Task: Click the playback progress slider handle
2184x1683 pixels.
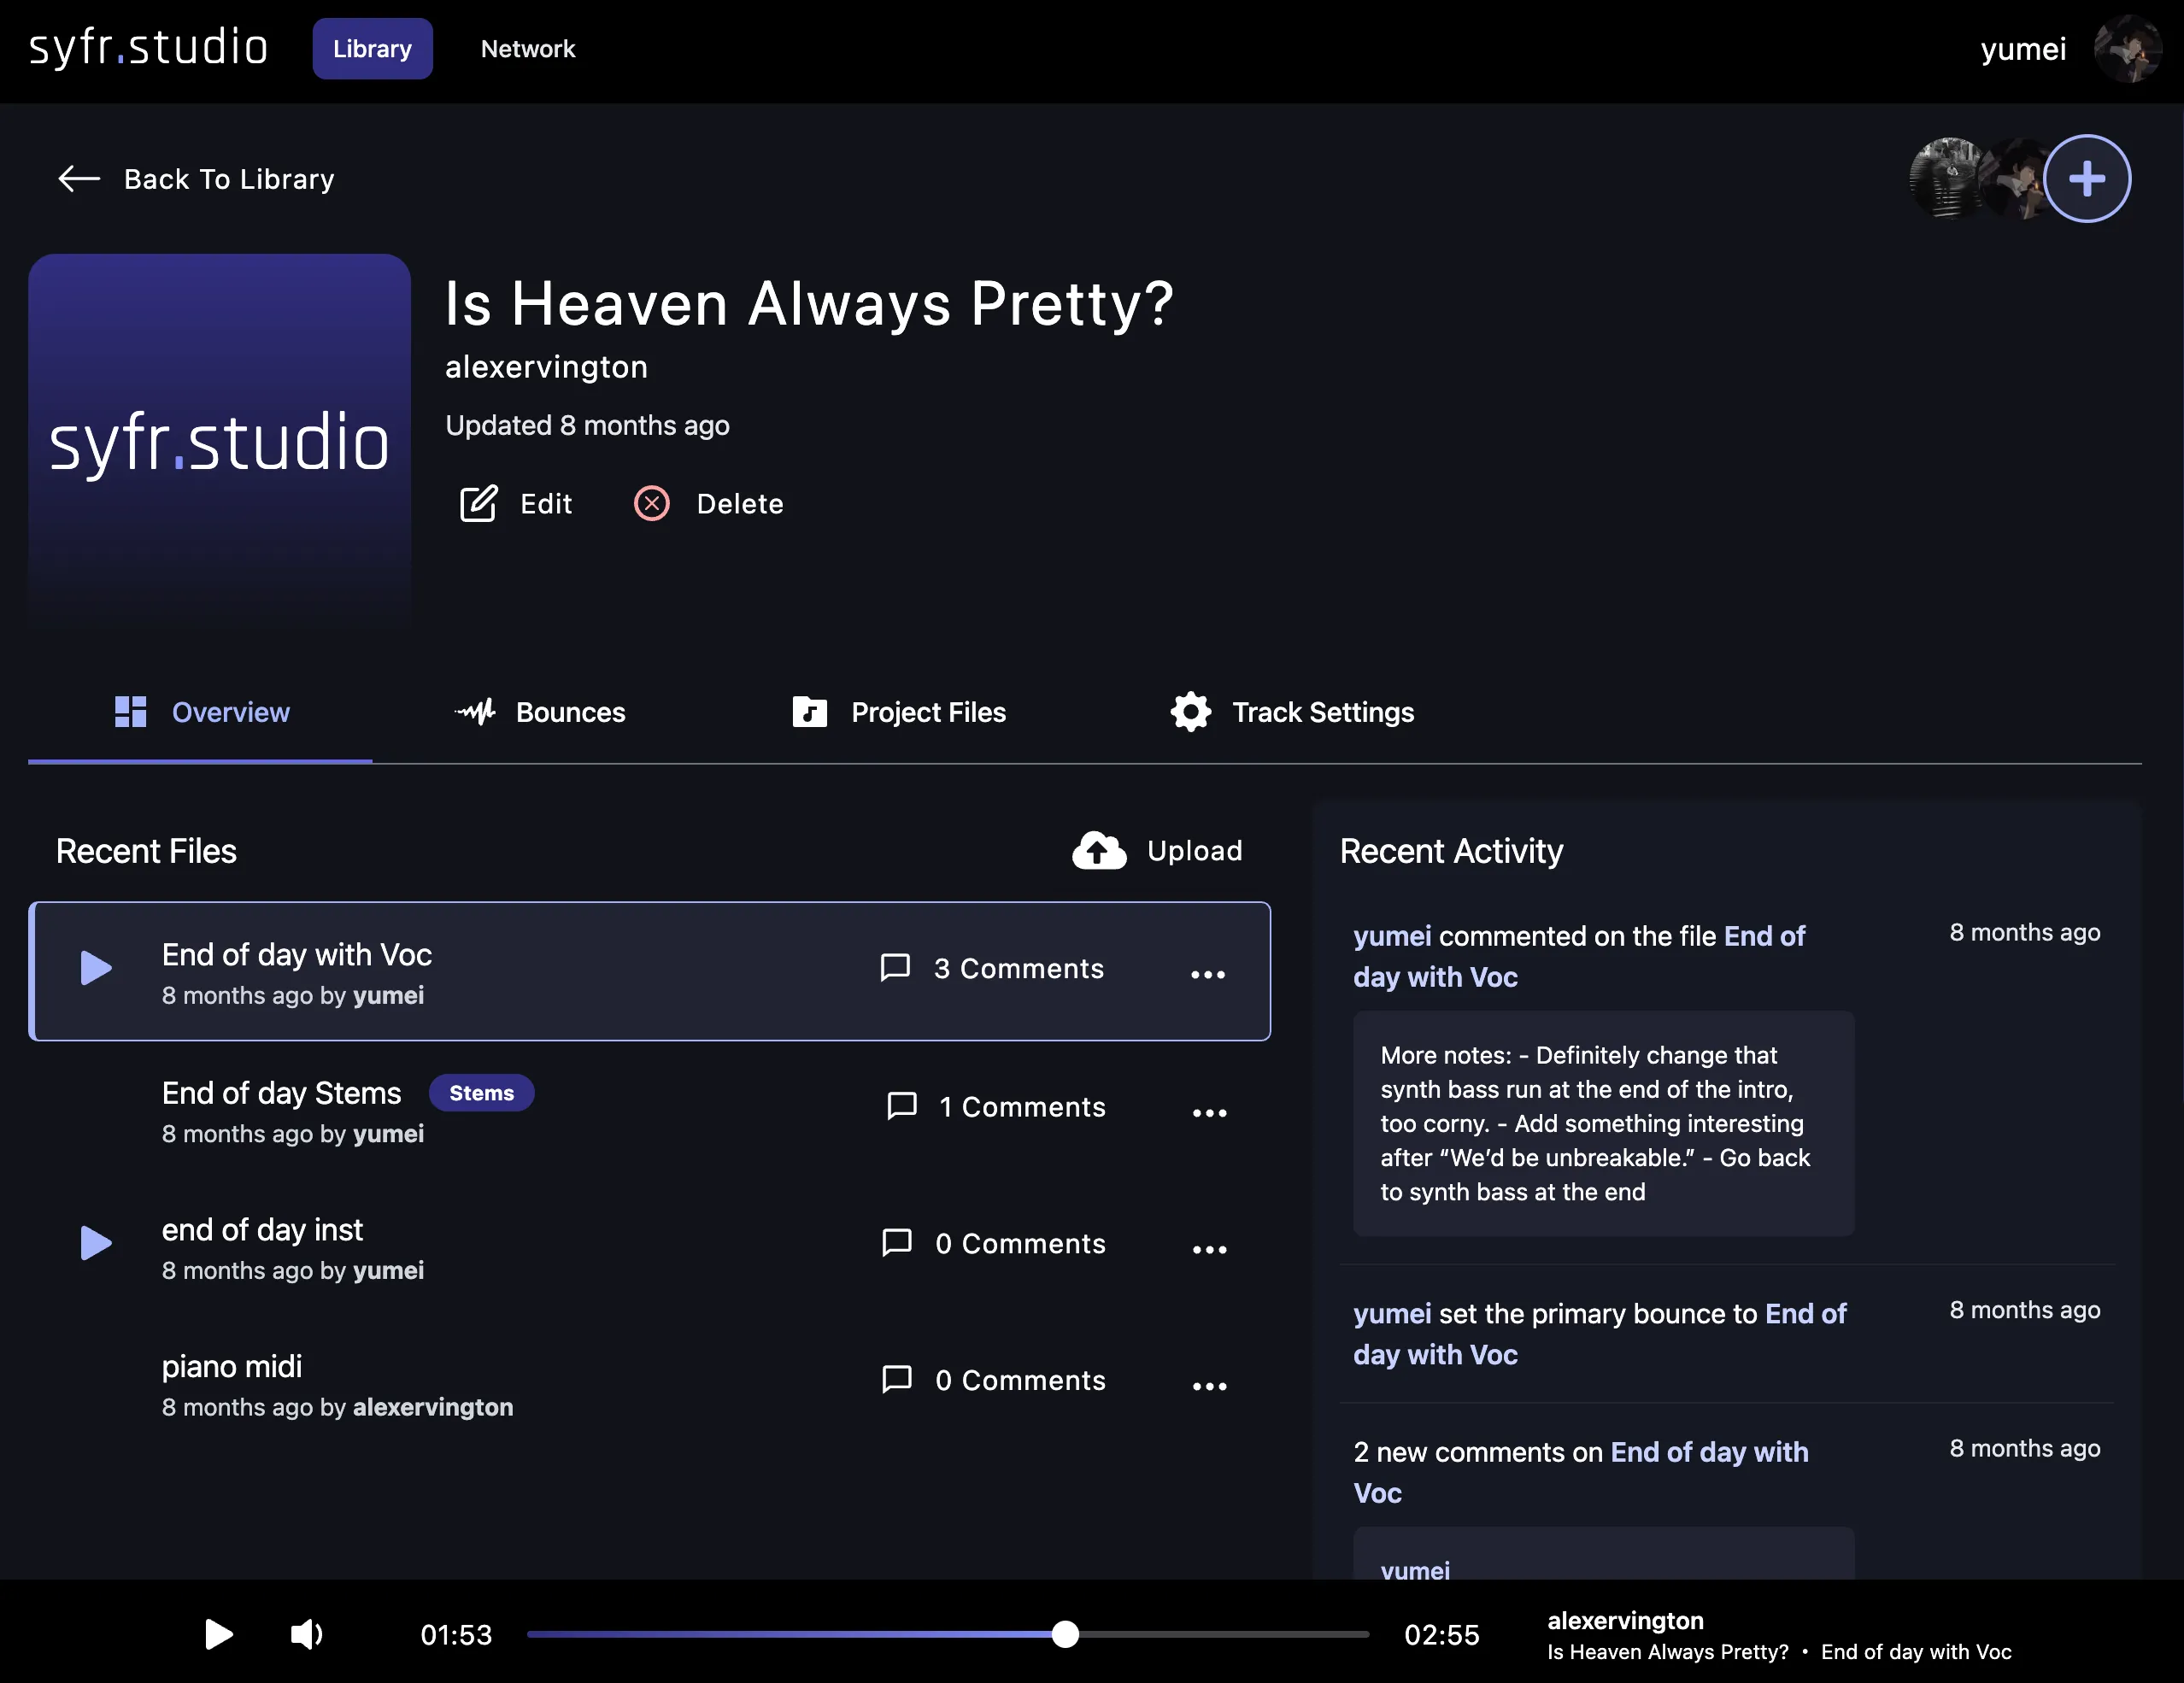Action: click(1065, 1634)
